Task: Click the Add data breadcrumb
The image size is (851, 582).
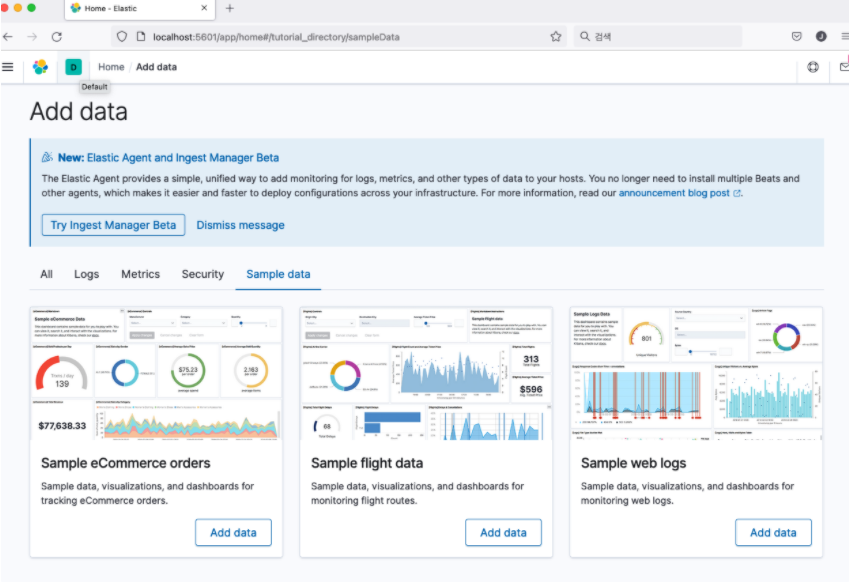Action: point(156,67)
